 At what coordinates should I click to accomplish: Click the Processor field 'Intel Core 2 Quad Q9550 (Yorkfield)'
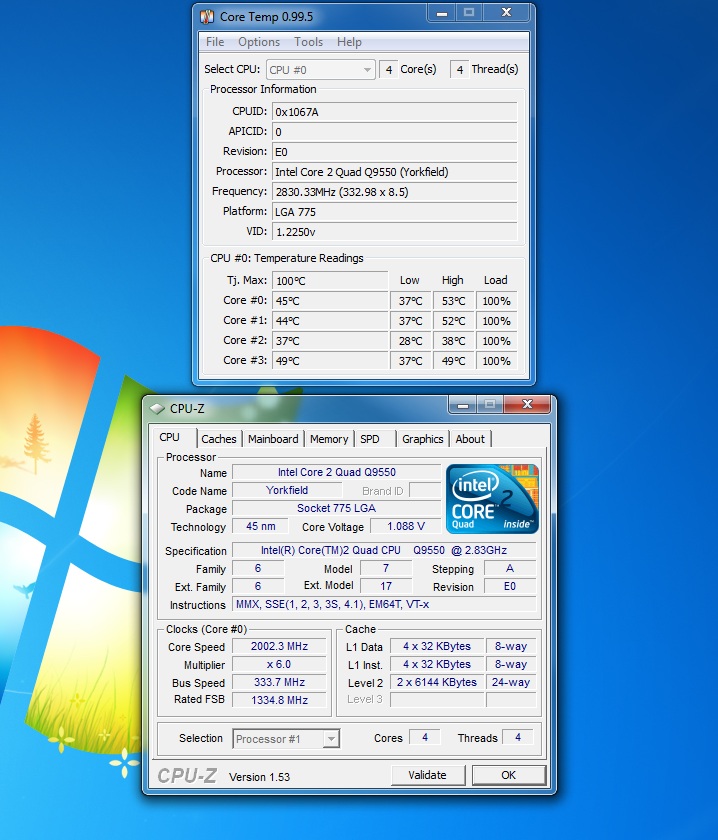[394, 171]
